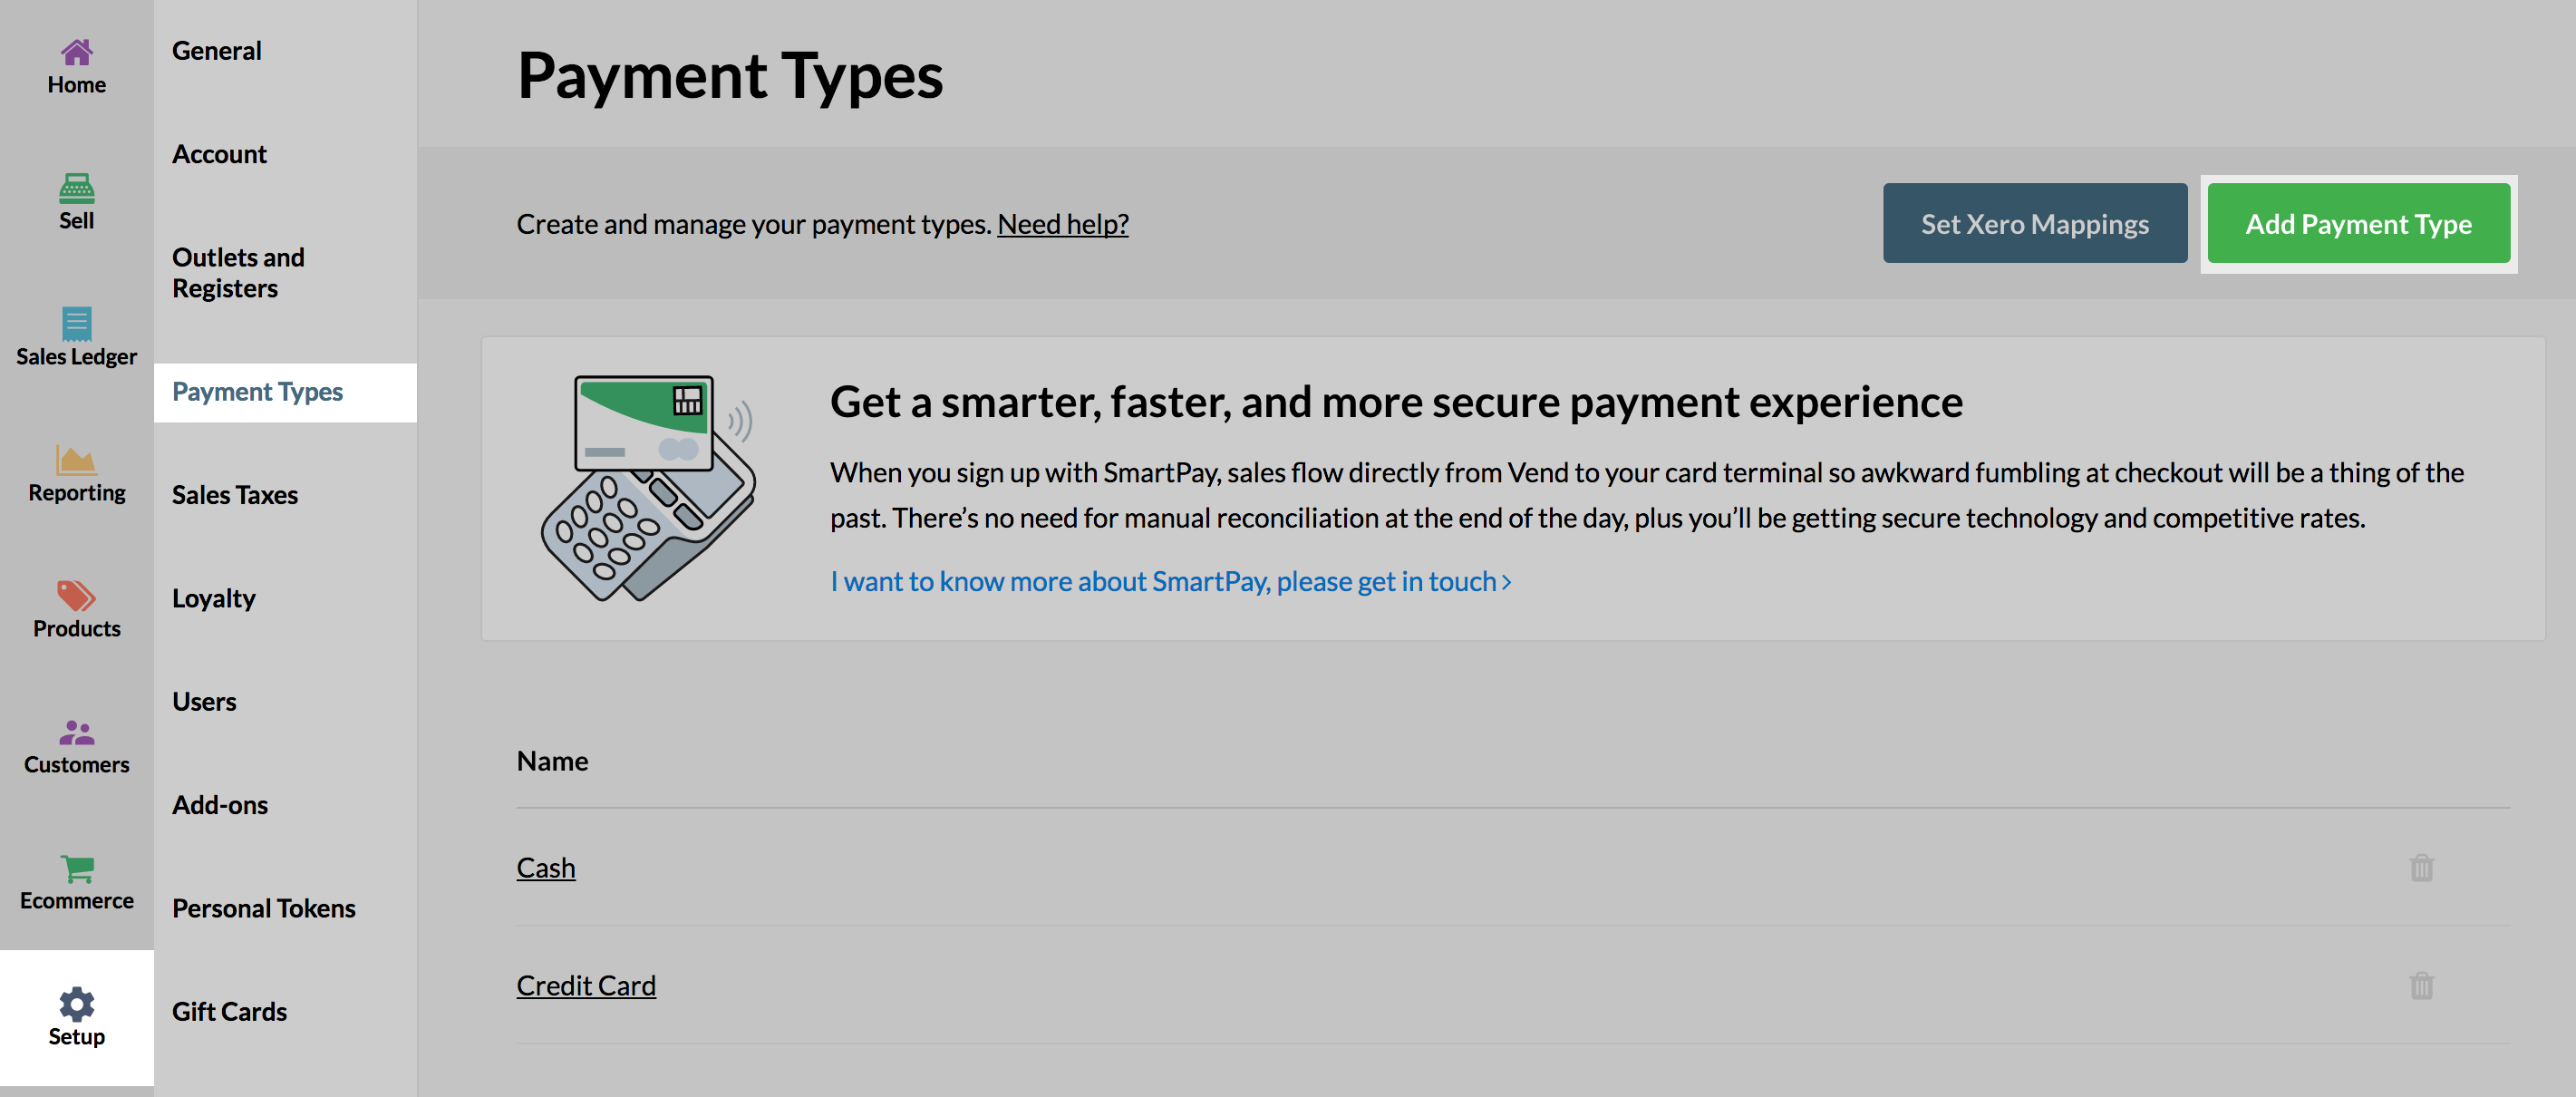Open the Sales Taxes settings

pyautogui.click(x=234, y=494)
